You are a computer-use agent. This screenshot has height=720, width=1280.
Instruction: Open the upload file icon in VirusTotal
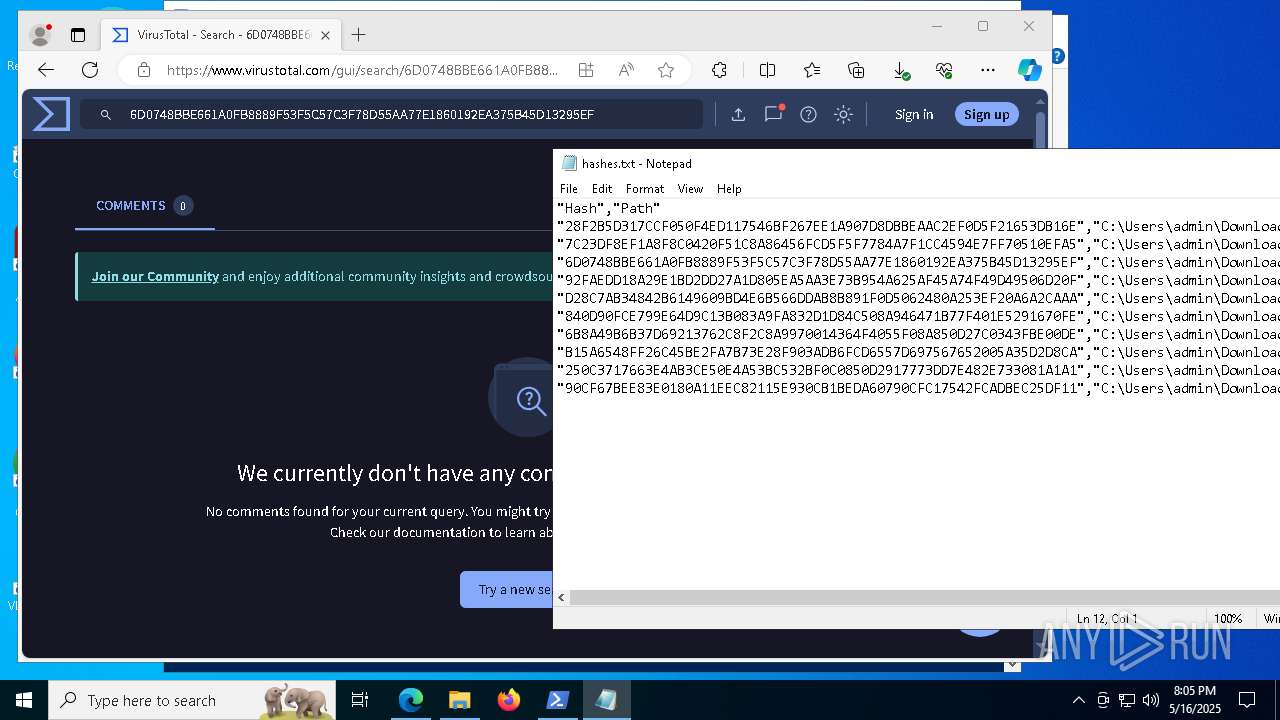738,115
